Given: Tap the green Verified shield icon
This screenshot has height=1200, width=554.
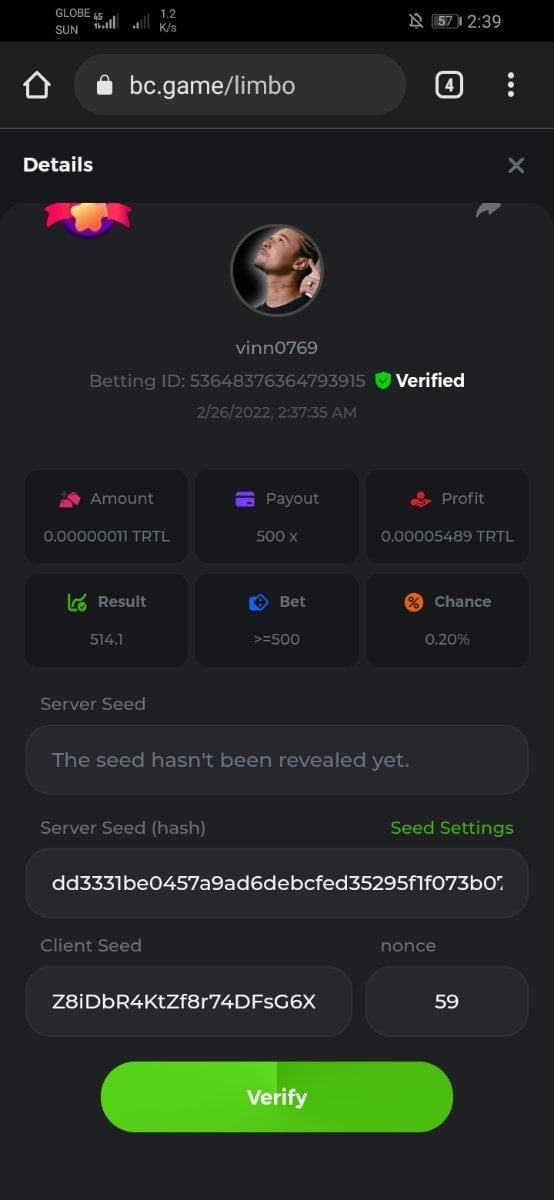Looking at the screenshot, I should (x=383, y=380).
